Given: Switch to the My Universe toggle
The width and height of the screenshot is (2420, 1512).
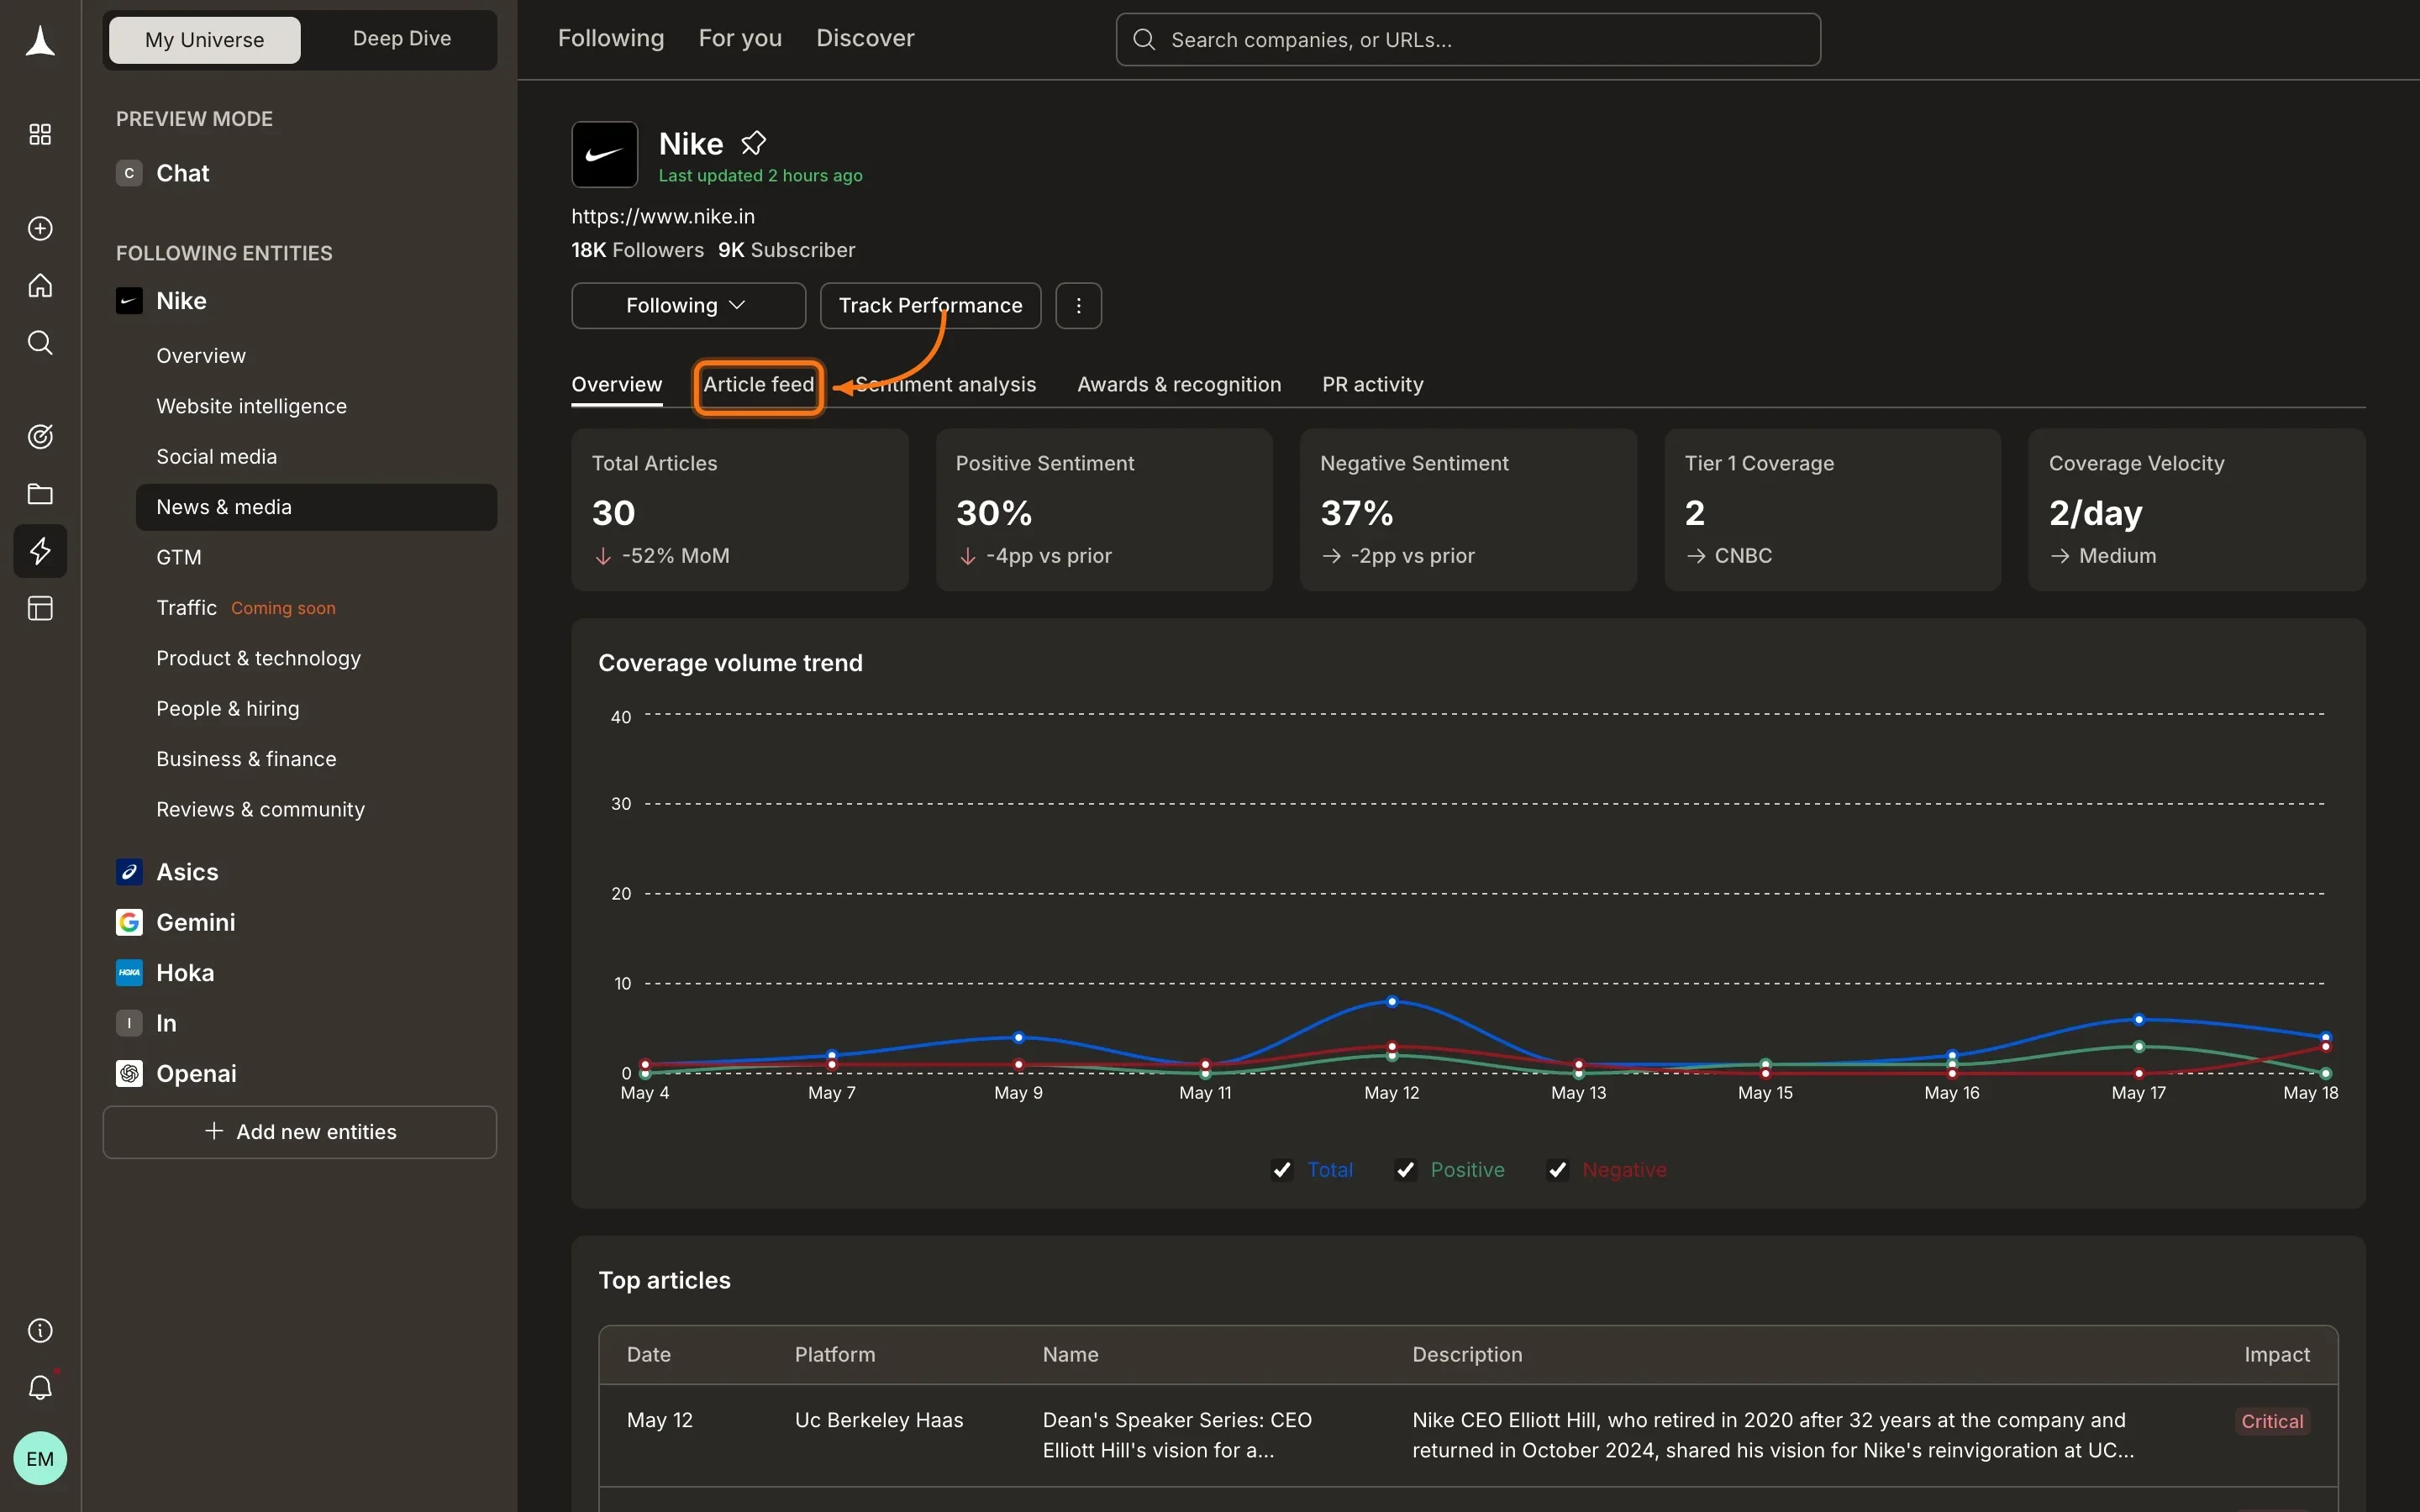Looking at the screenshot, I should coord(205,40).
